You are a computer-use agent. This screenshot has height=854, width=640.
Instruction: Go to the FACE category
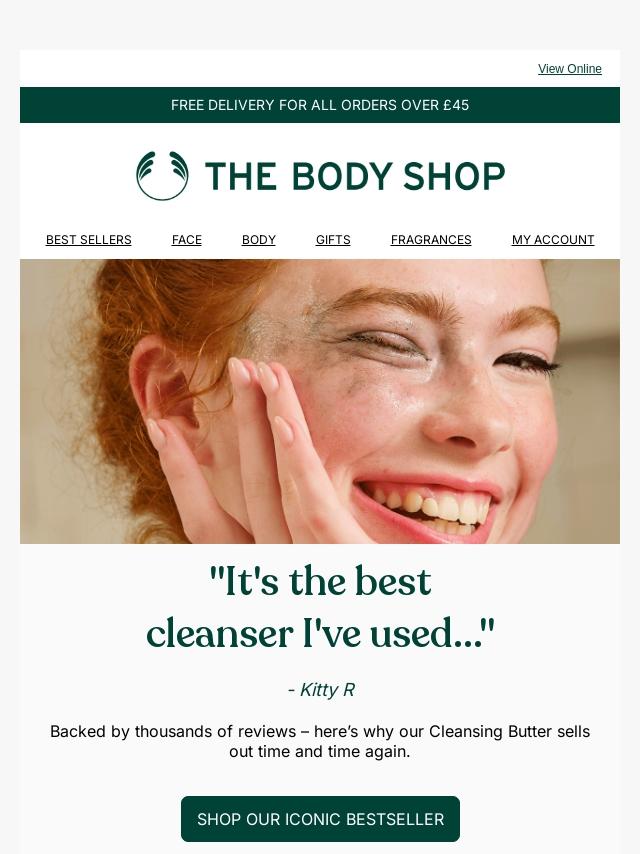187,240
